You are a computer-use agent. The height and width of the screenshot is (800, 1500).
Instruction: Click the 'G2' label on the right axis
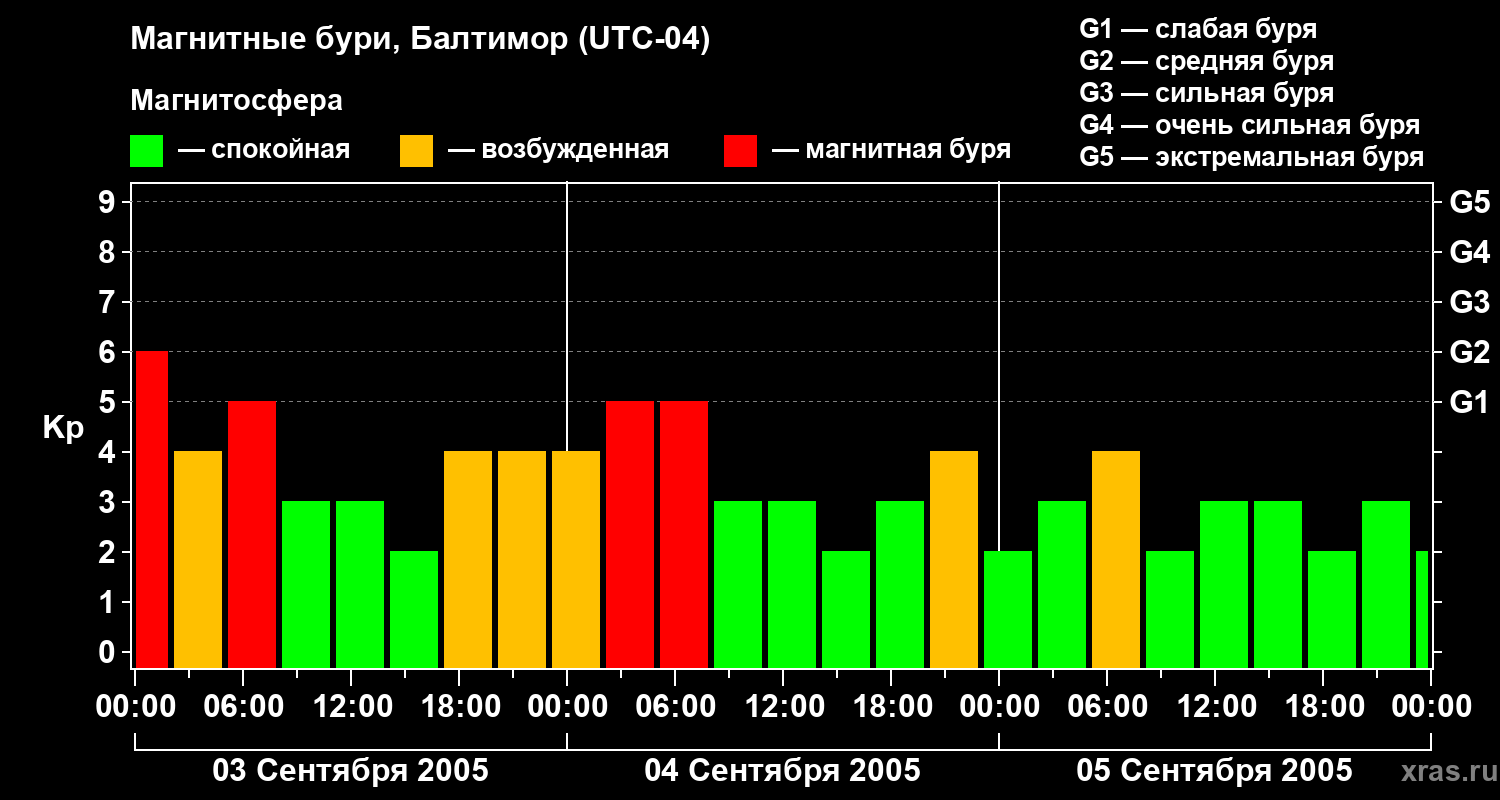(1470, 352)
